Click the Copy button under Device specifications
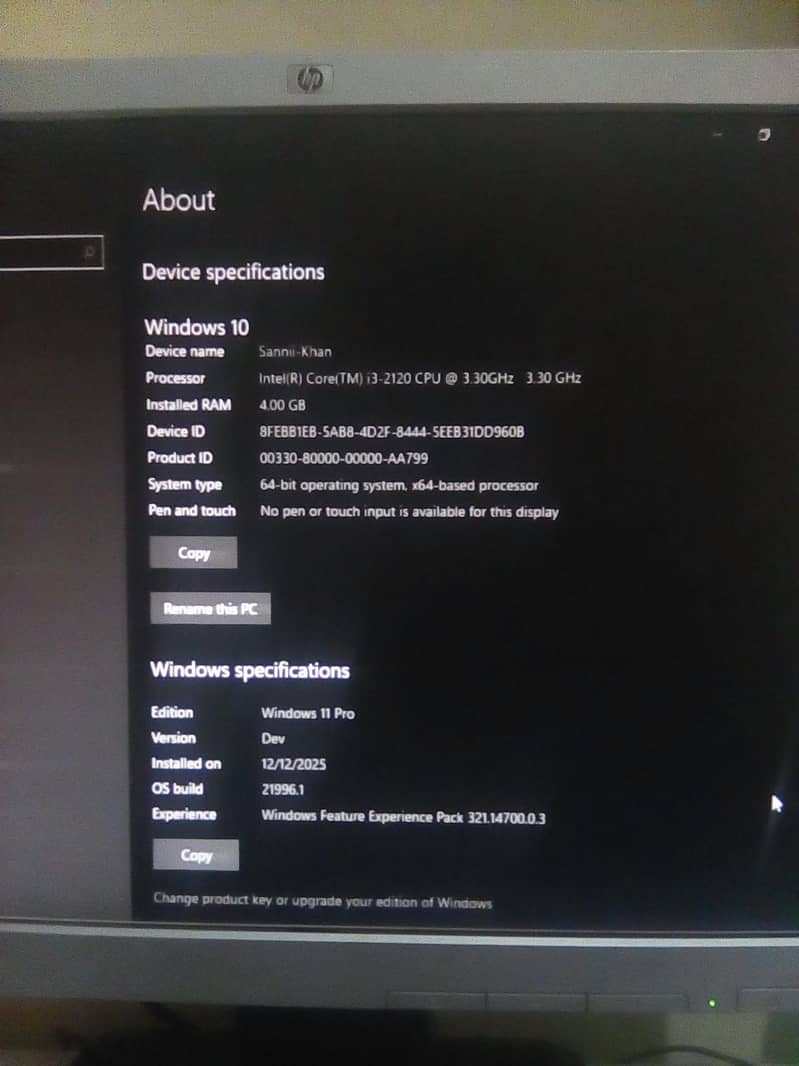This screenshot has height=1066, width=799. [193, 553]
